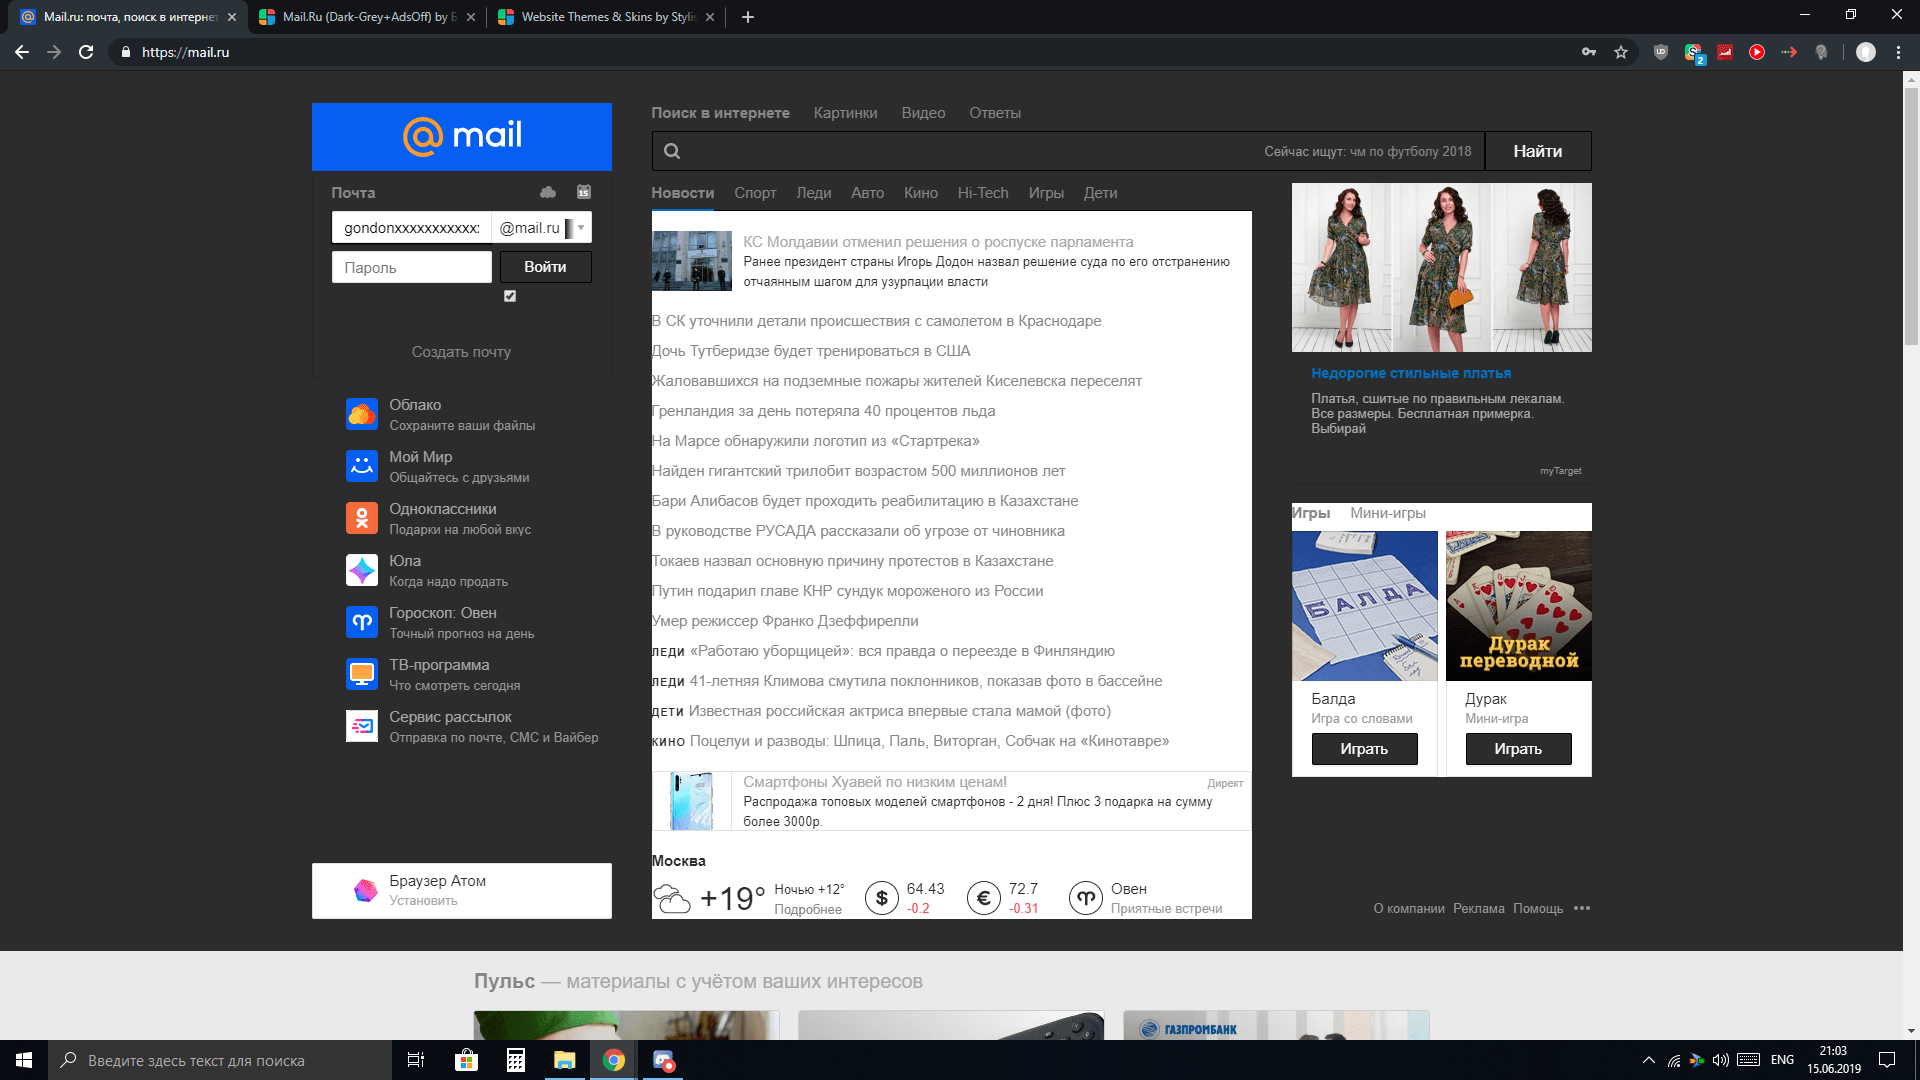Open the calendar icon next to Почта
Image resolution: width=1920 pixels, height=1080 pixels.
coord(584,192)
